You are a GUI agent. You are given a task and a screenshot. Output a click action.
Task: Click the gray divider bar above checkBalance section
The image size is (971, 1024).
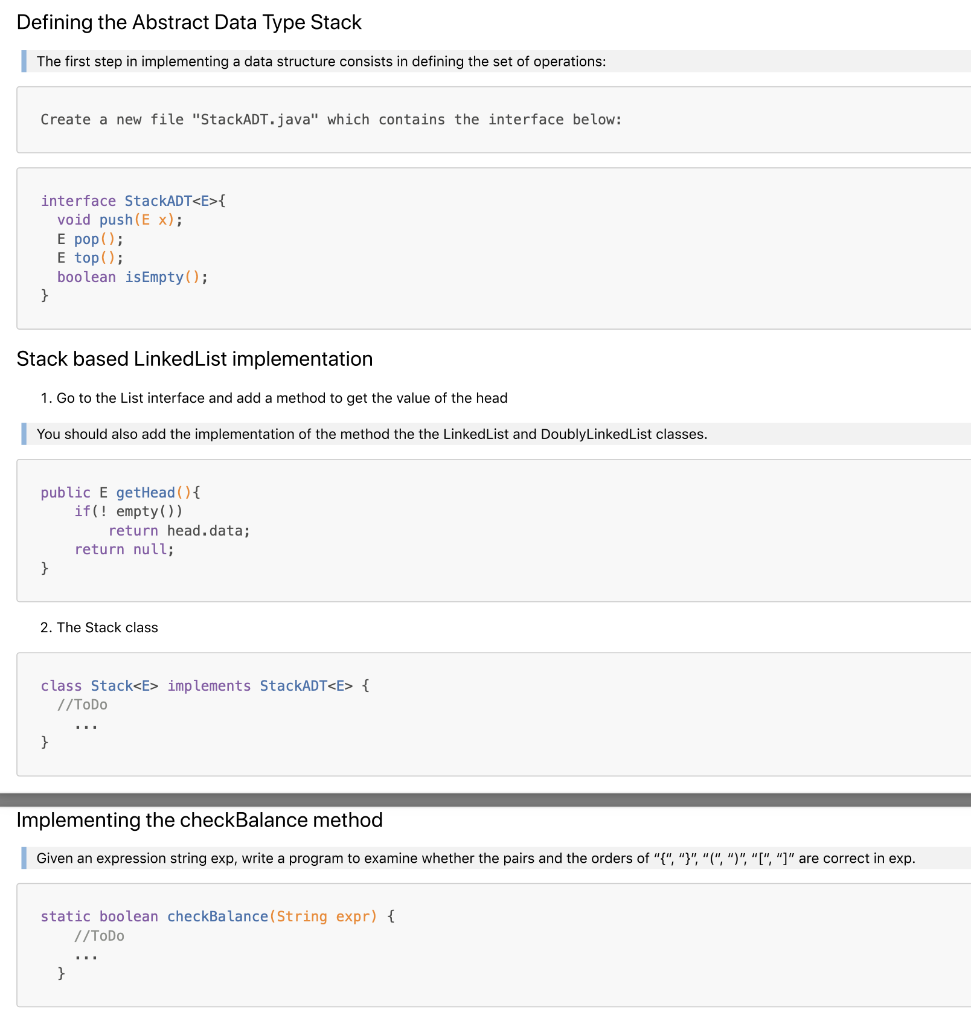click(485, 799)
